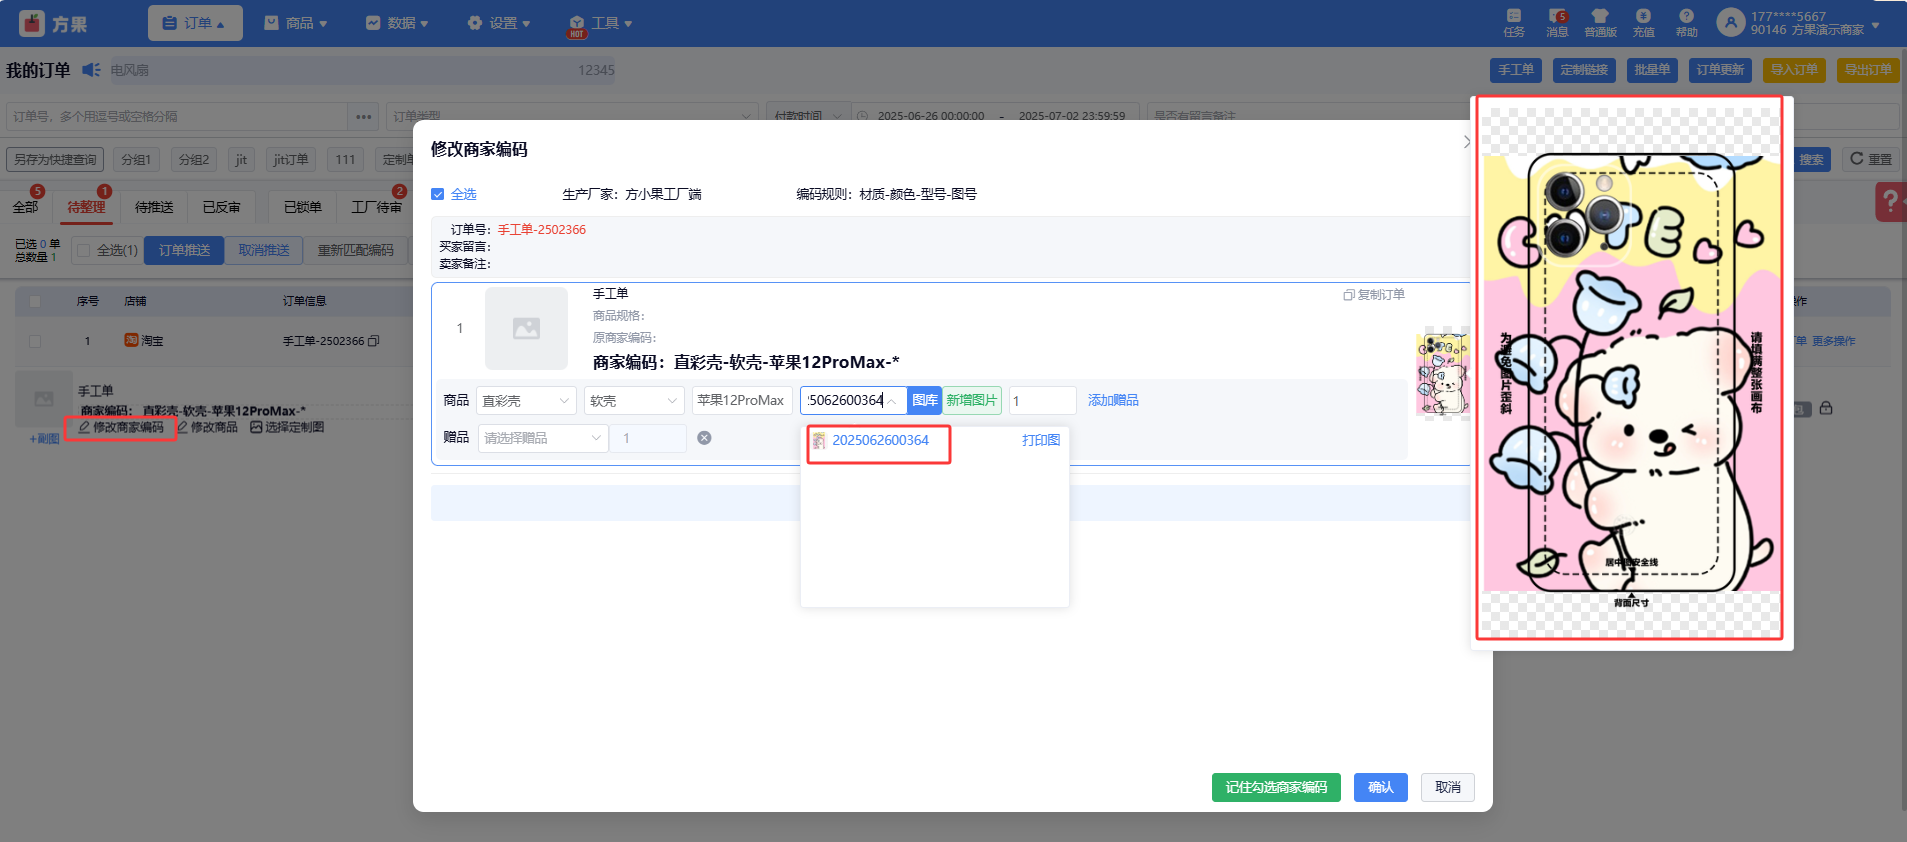Image resolution: width=1907 pixels, height=842 pixels.
Task: Click the user avatar icon in header
Action: (x=1731, y=22)
